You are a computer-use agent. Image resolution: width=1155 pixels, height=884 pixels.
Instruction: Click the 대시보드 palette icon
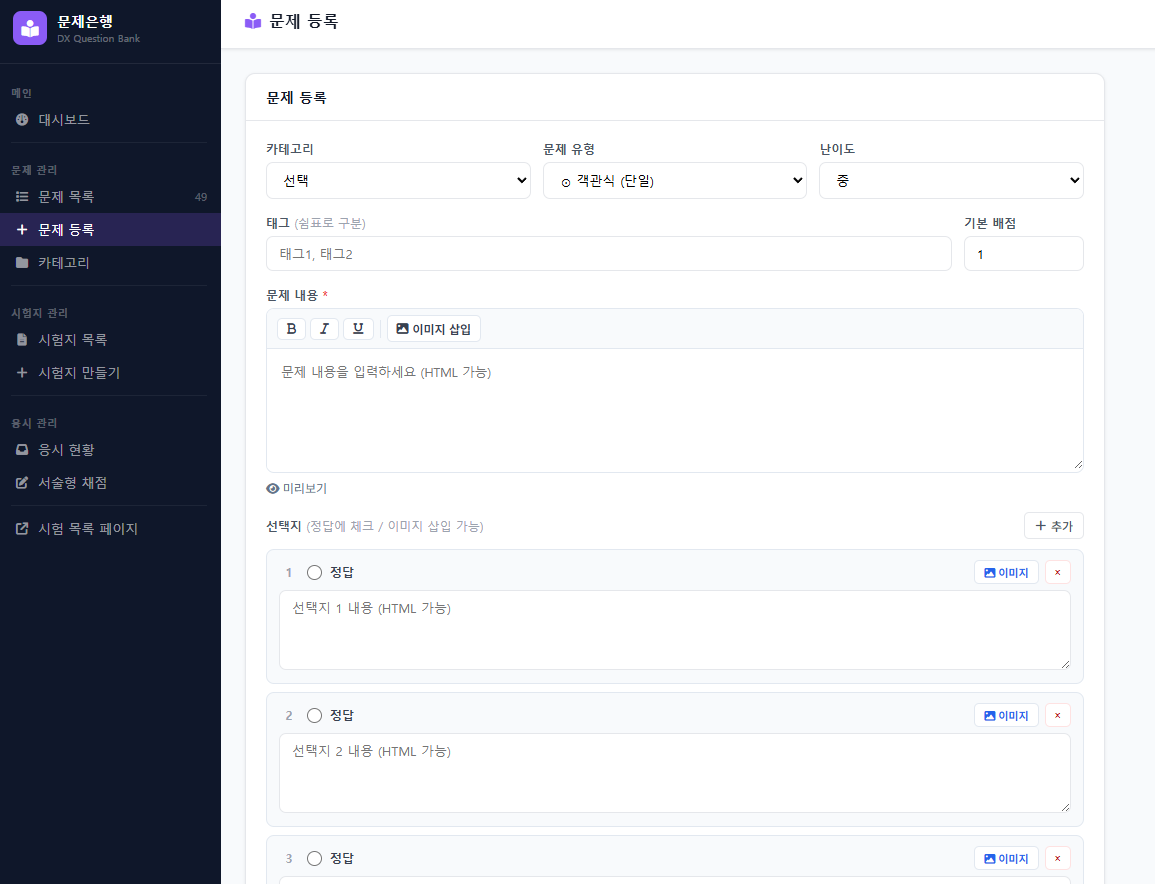pos(22,119)
